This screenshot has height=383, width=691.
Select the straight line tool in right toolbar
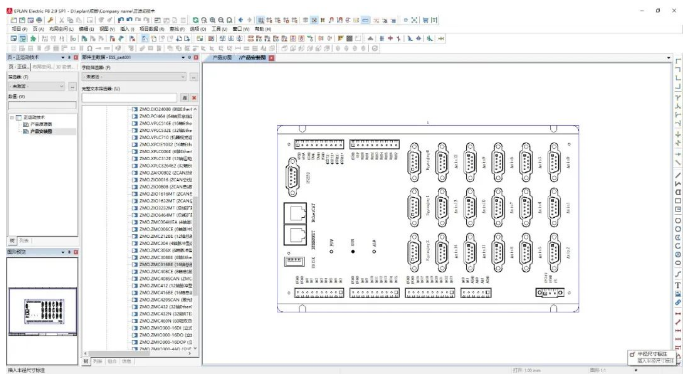[678, 175]
